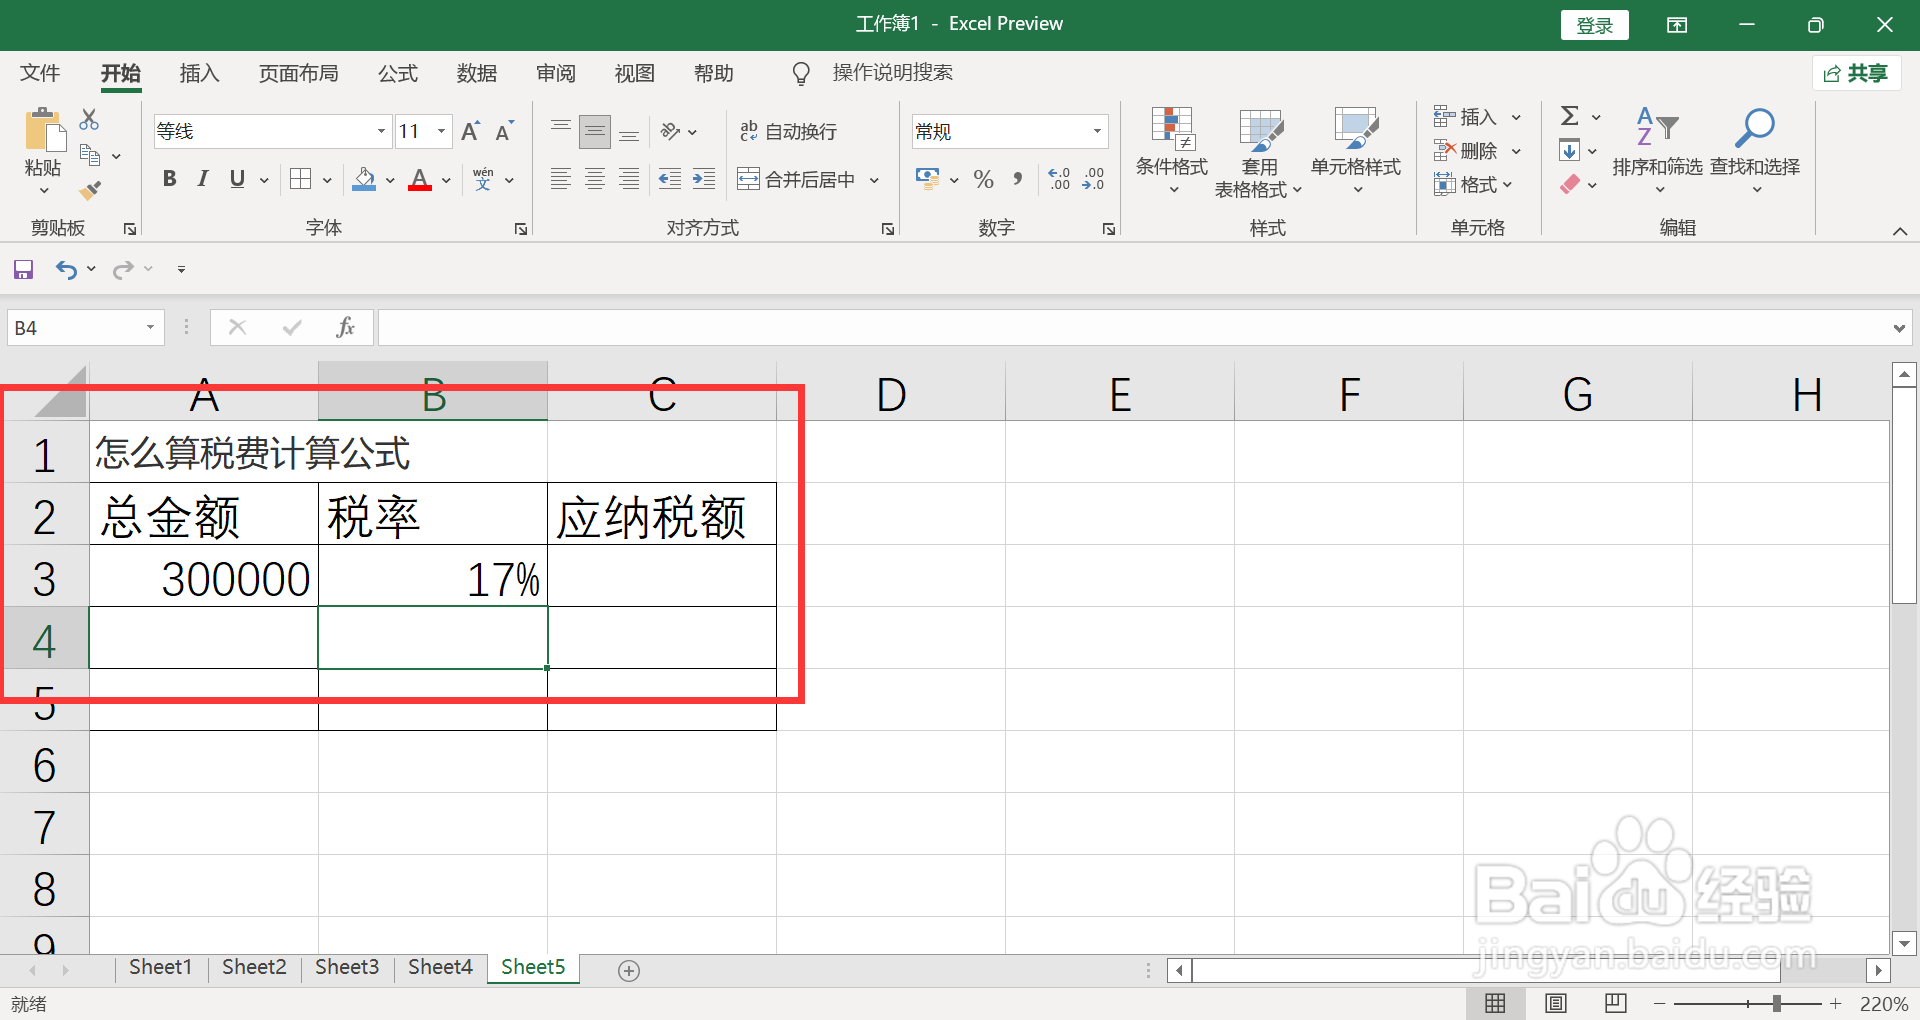This screenshot has width=1920, height=1020.
Task: Open 单元格样式 cell styles
Action: point(1356,150)
